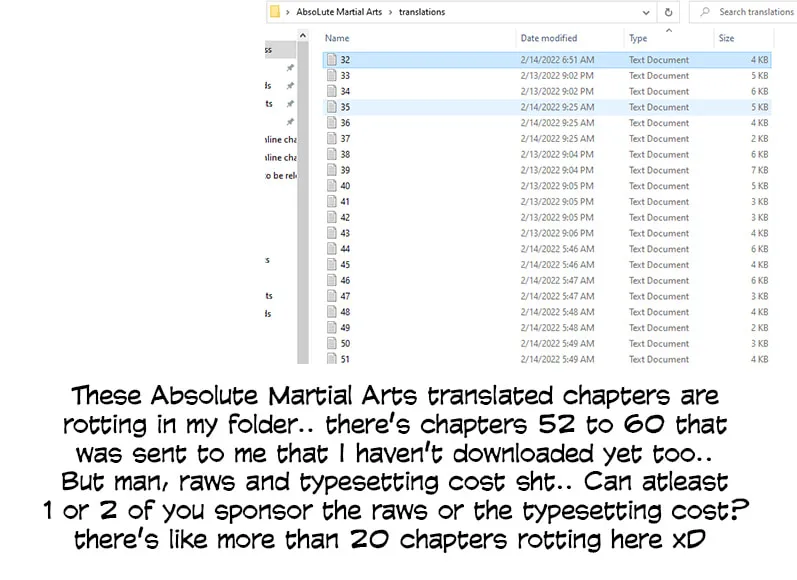The width and height of the screenshot is (797, 580).
Task: Select the file icon for document 35
Action: (x=332, y=107)
